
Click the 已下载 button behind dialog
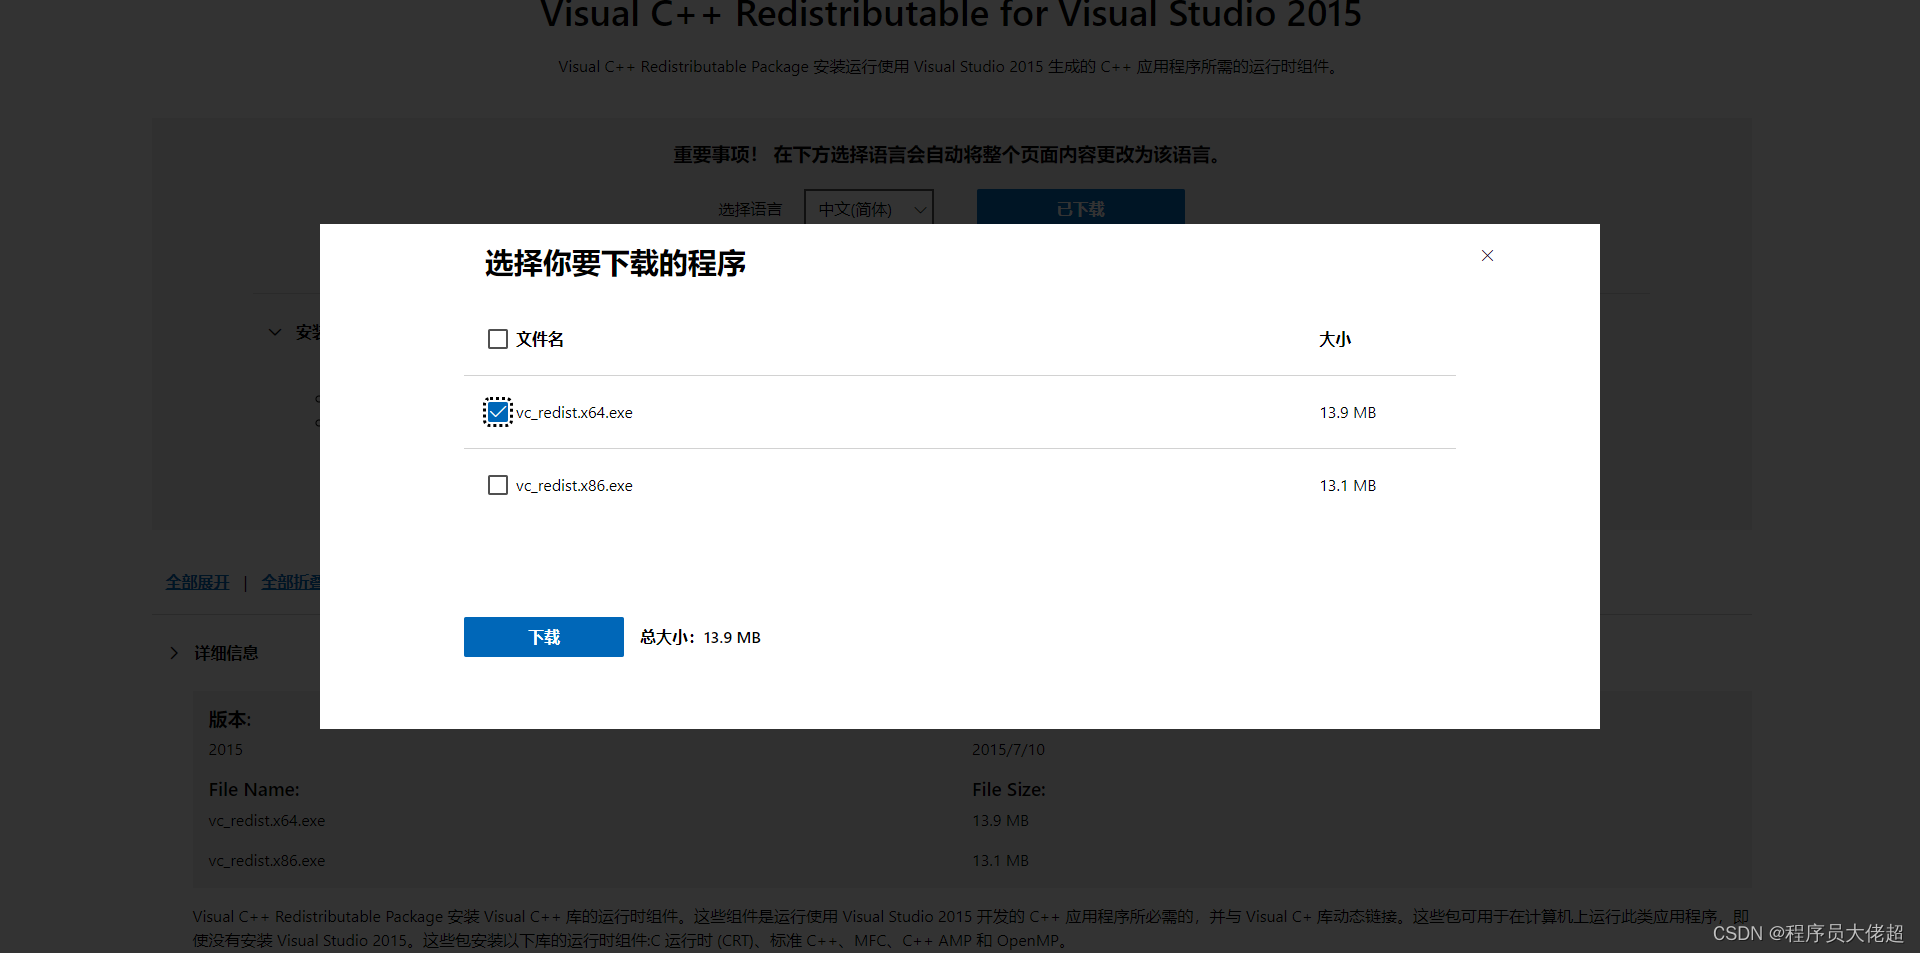pos(1081,208)
